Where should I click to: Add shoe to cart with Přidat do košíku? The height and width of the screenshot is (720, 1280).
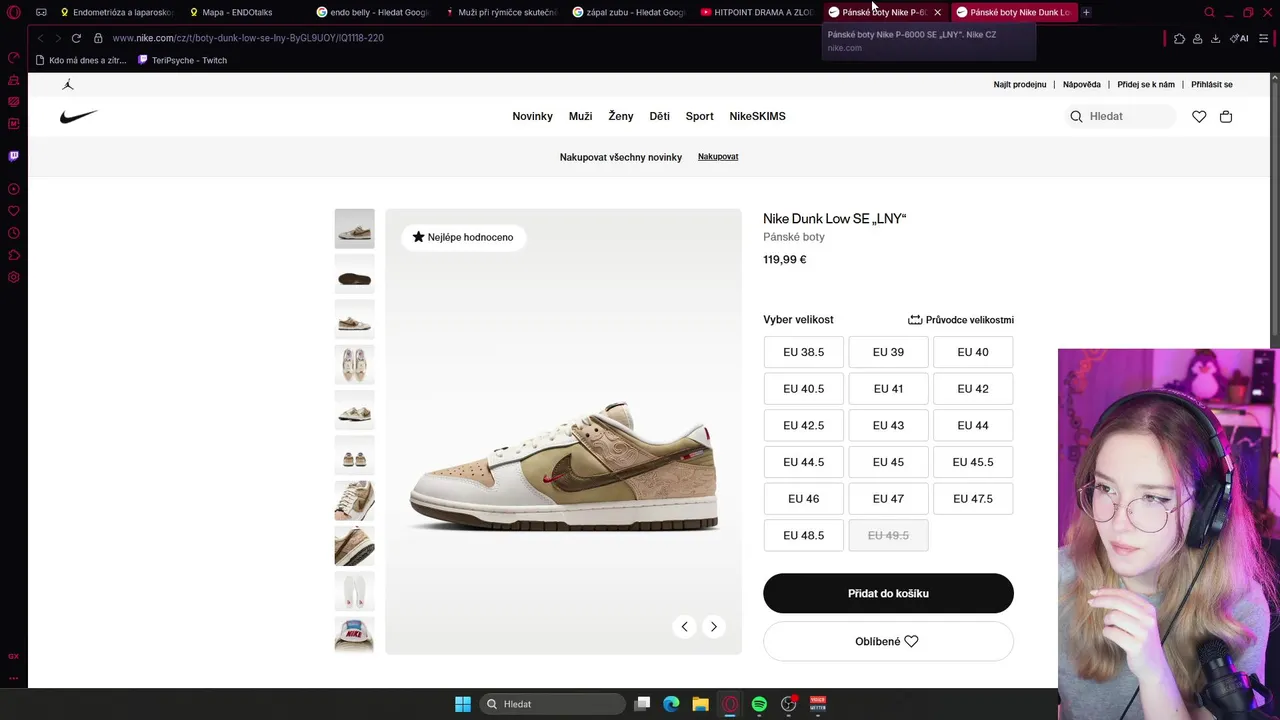[888, 593]
